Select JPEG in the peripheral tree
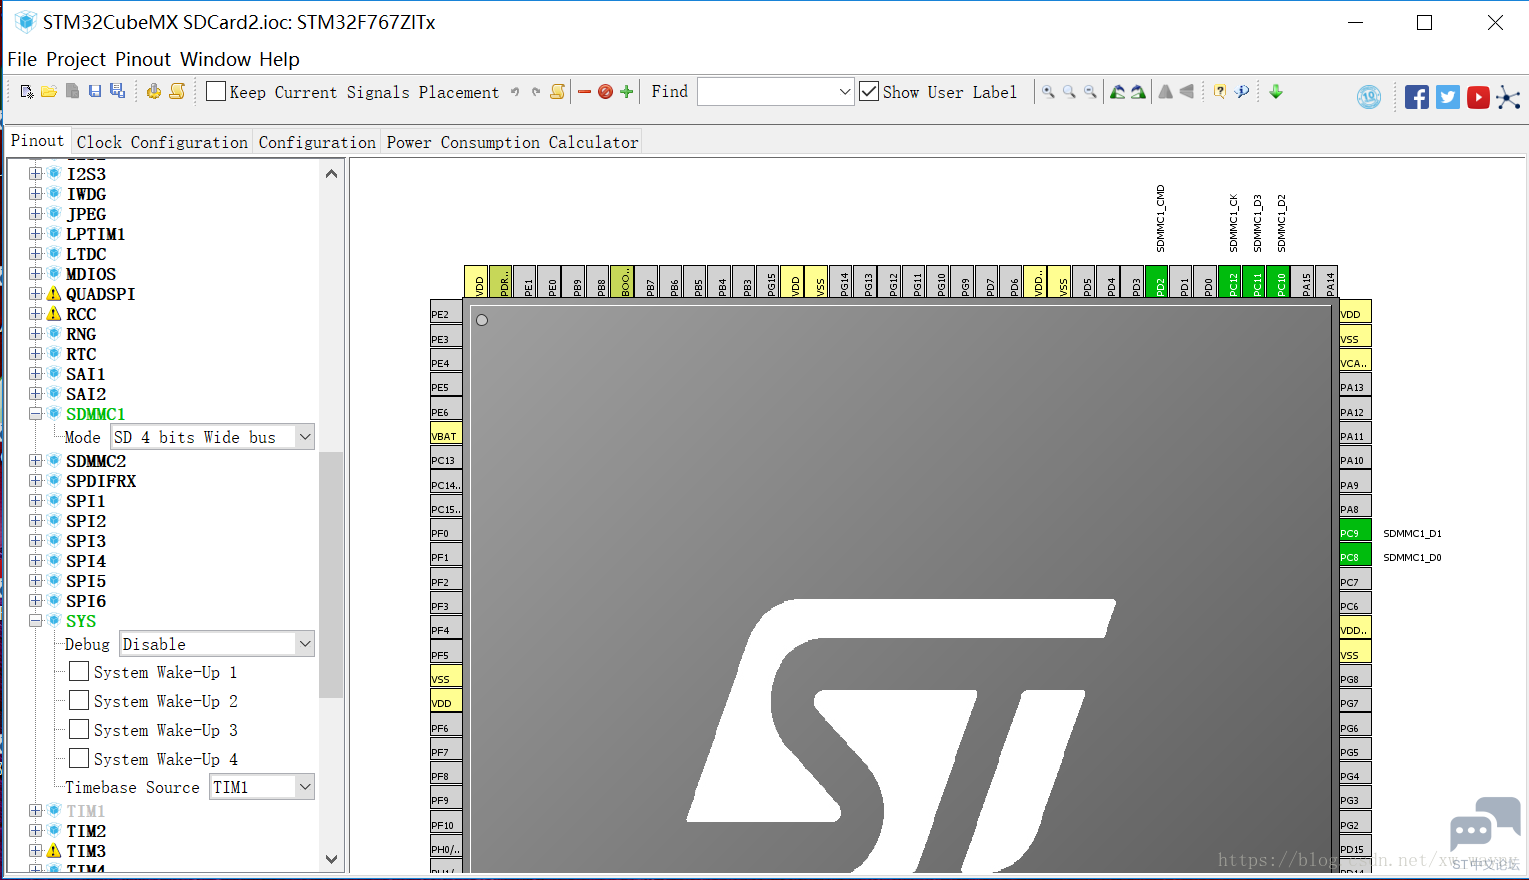This screenshot has height=880, width=1529. [x=86, y=214]
